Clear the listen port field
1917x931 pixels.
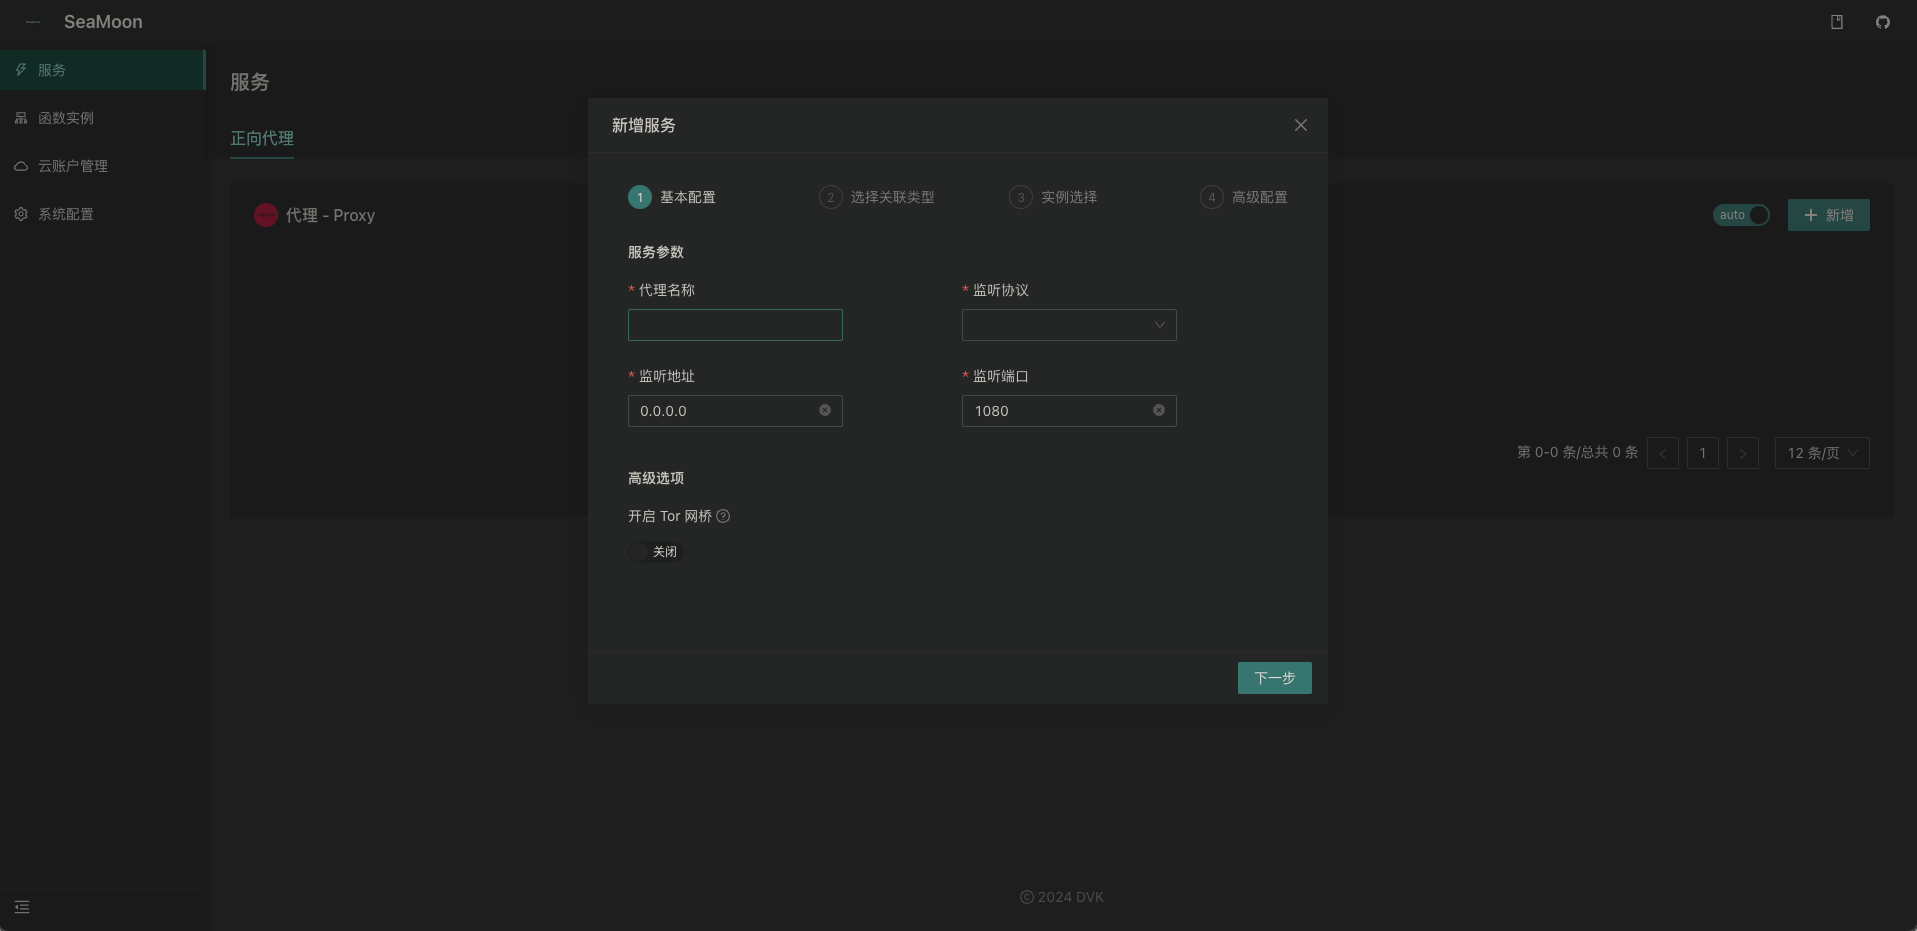tap(1159, 410)
